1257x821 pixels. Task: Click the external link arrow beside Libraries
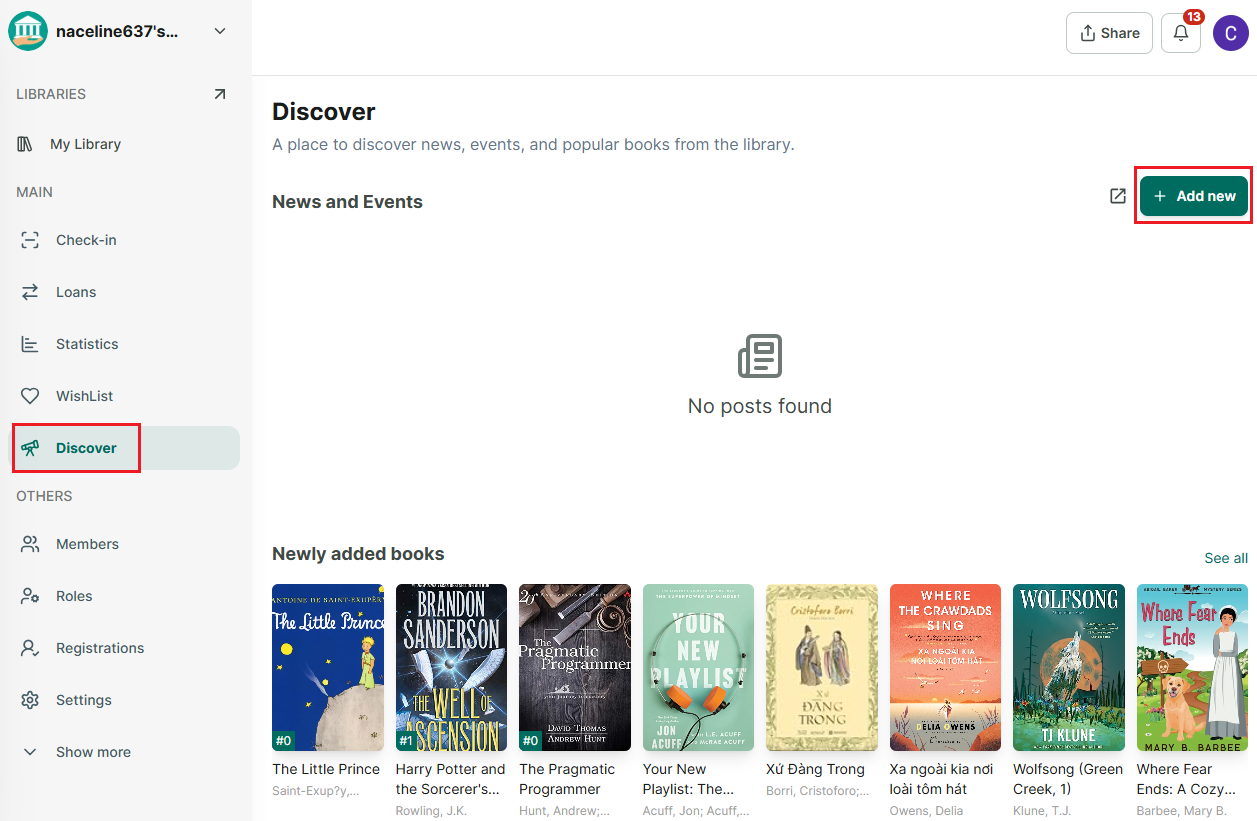tap(220, 94)
